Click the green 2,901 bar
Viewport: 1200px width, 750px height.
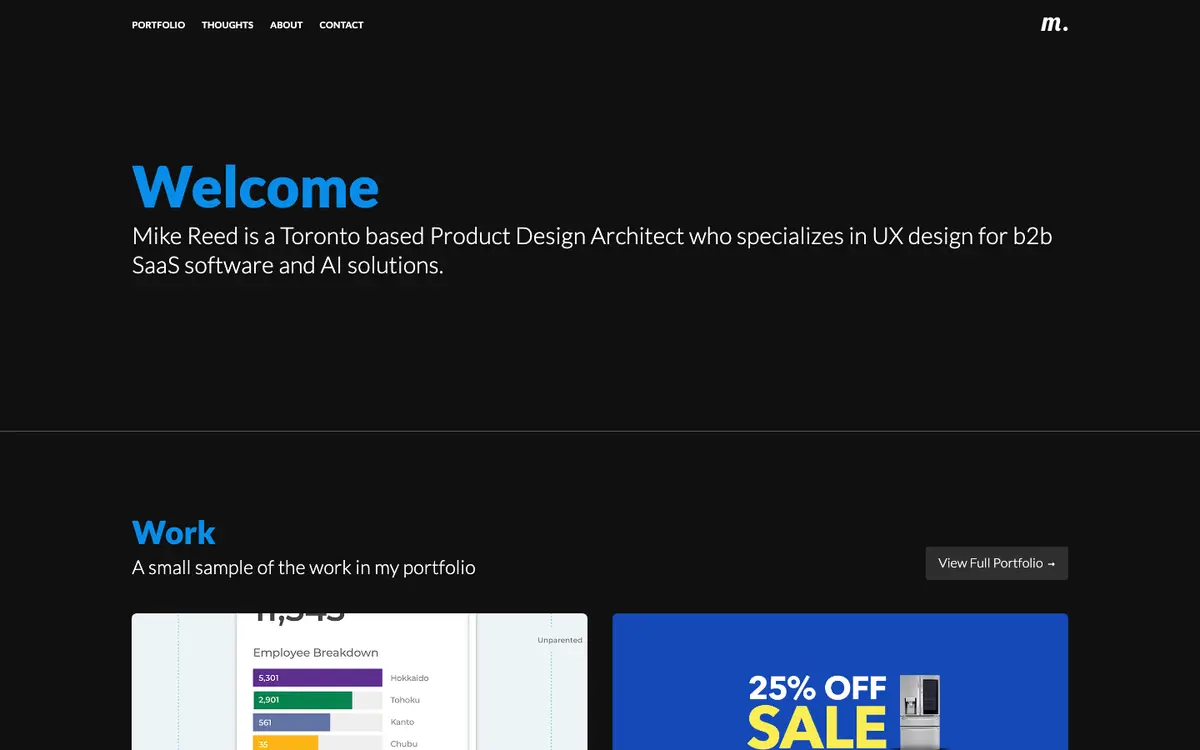(x=302, y=700)
